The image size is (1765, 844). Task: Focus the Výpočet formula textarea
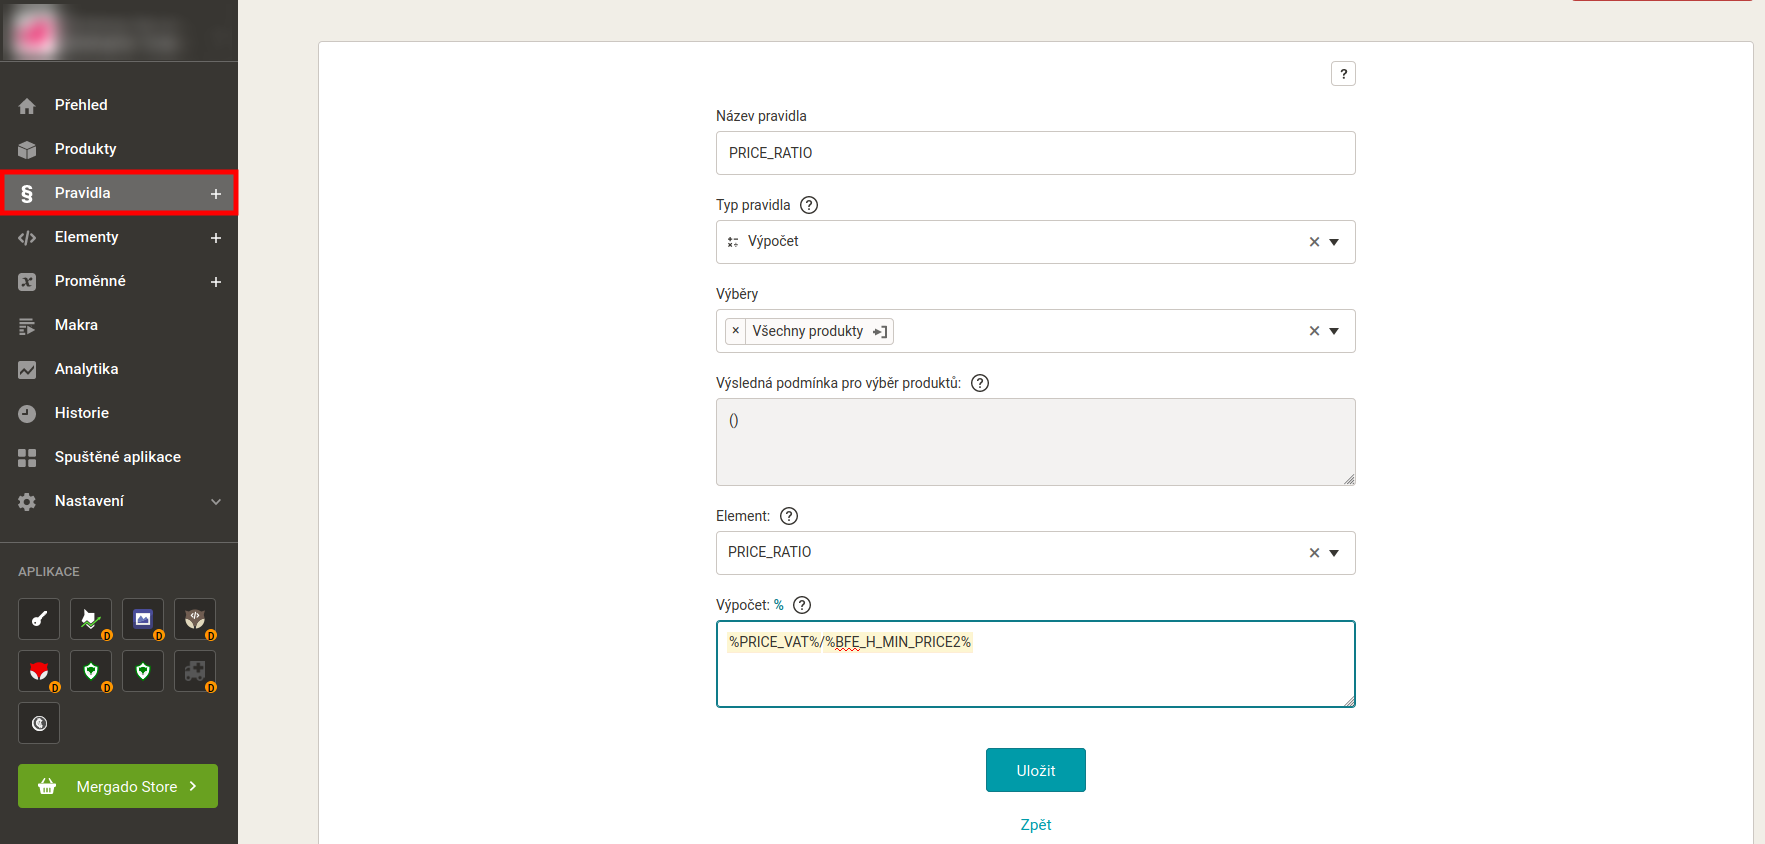click(1036, 664)
